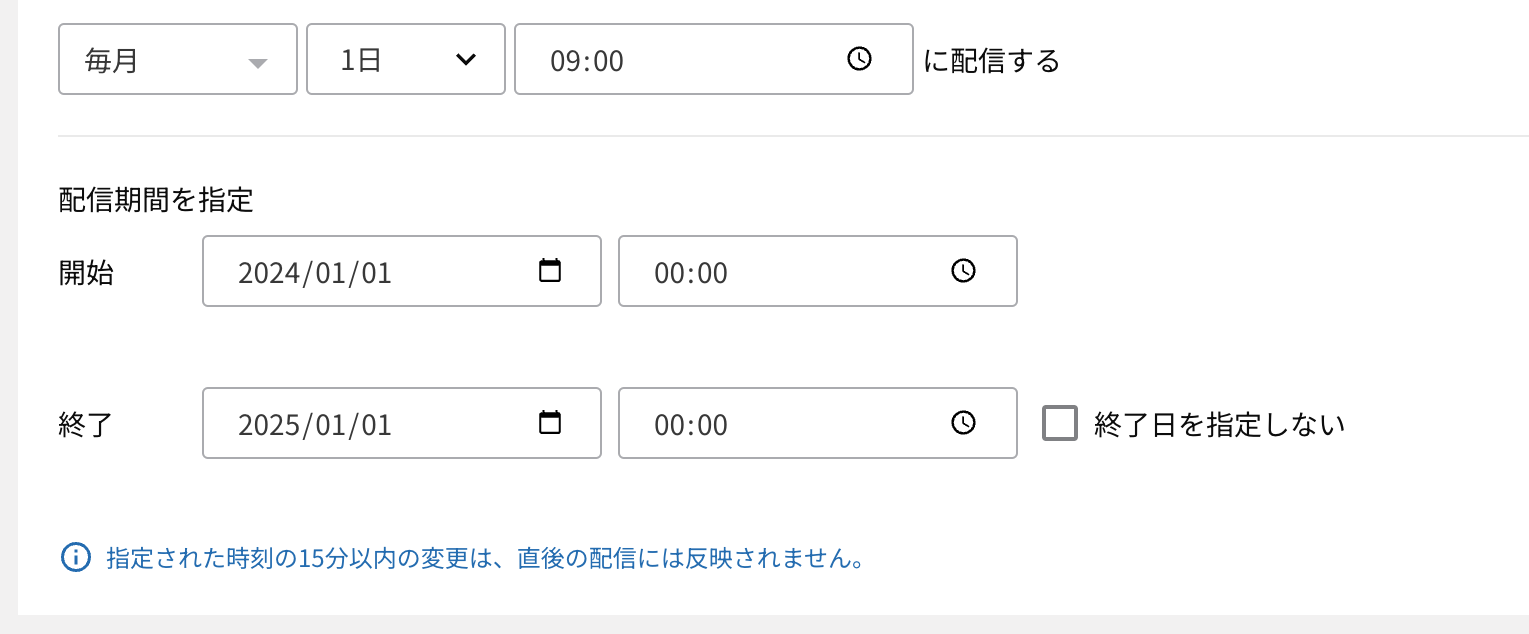Click into the 09:00 delivery time field
Image resolution: width=1529 pixels, height=634 pixels.
point(680,60)
